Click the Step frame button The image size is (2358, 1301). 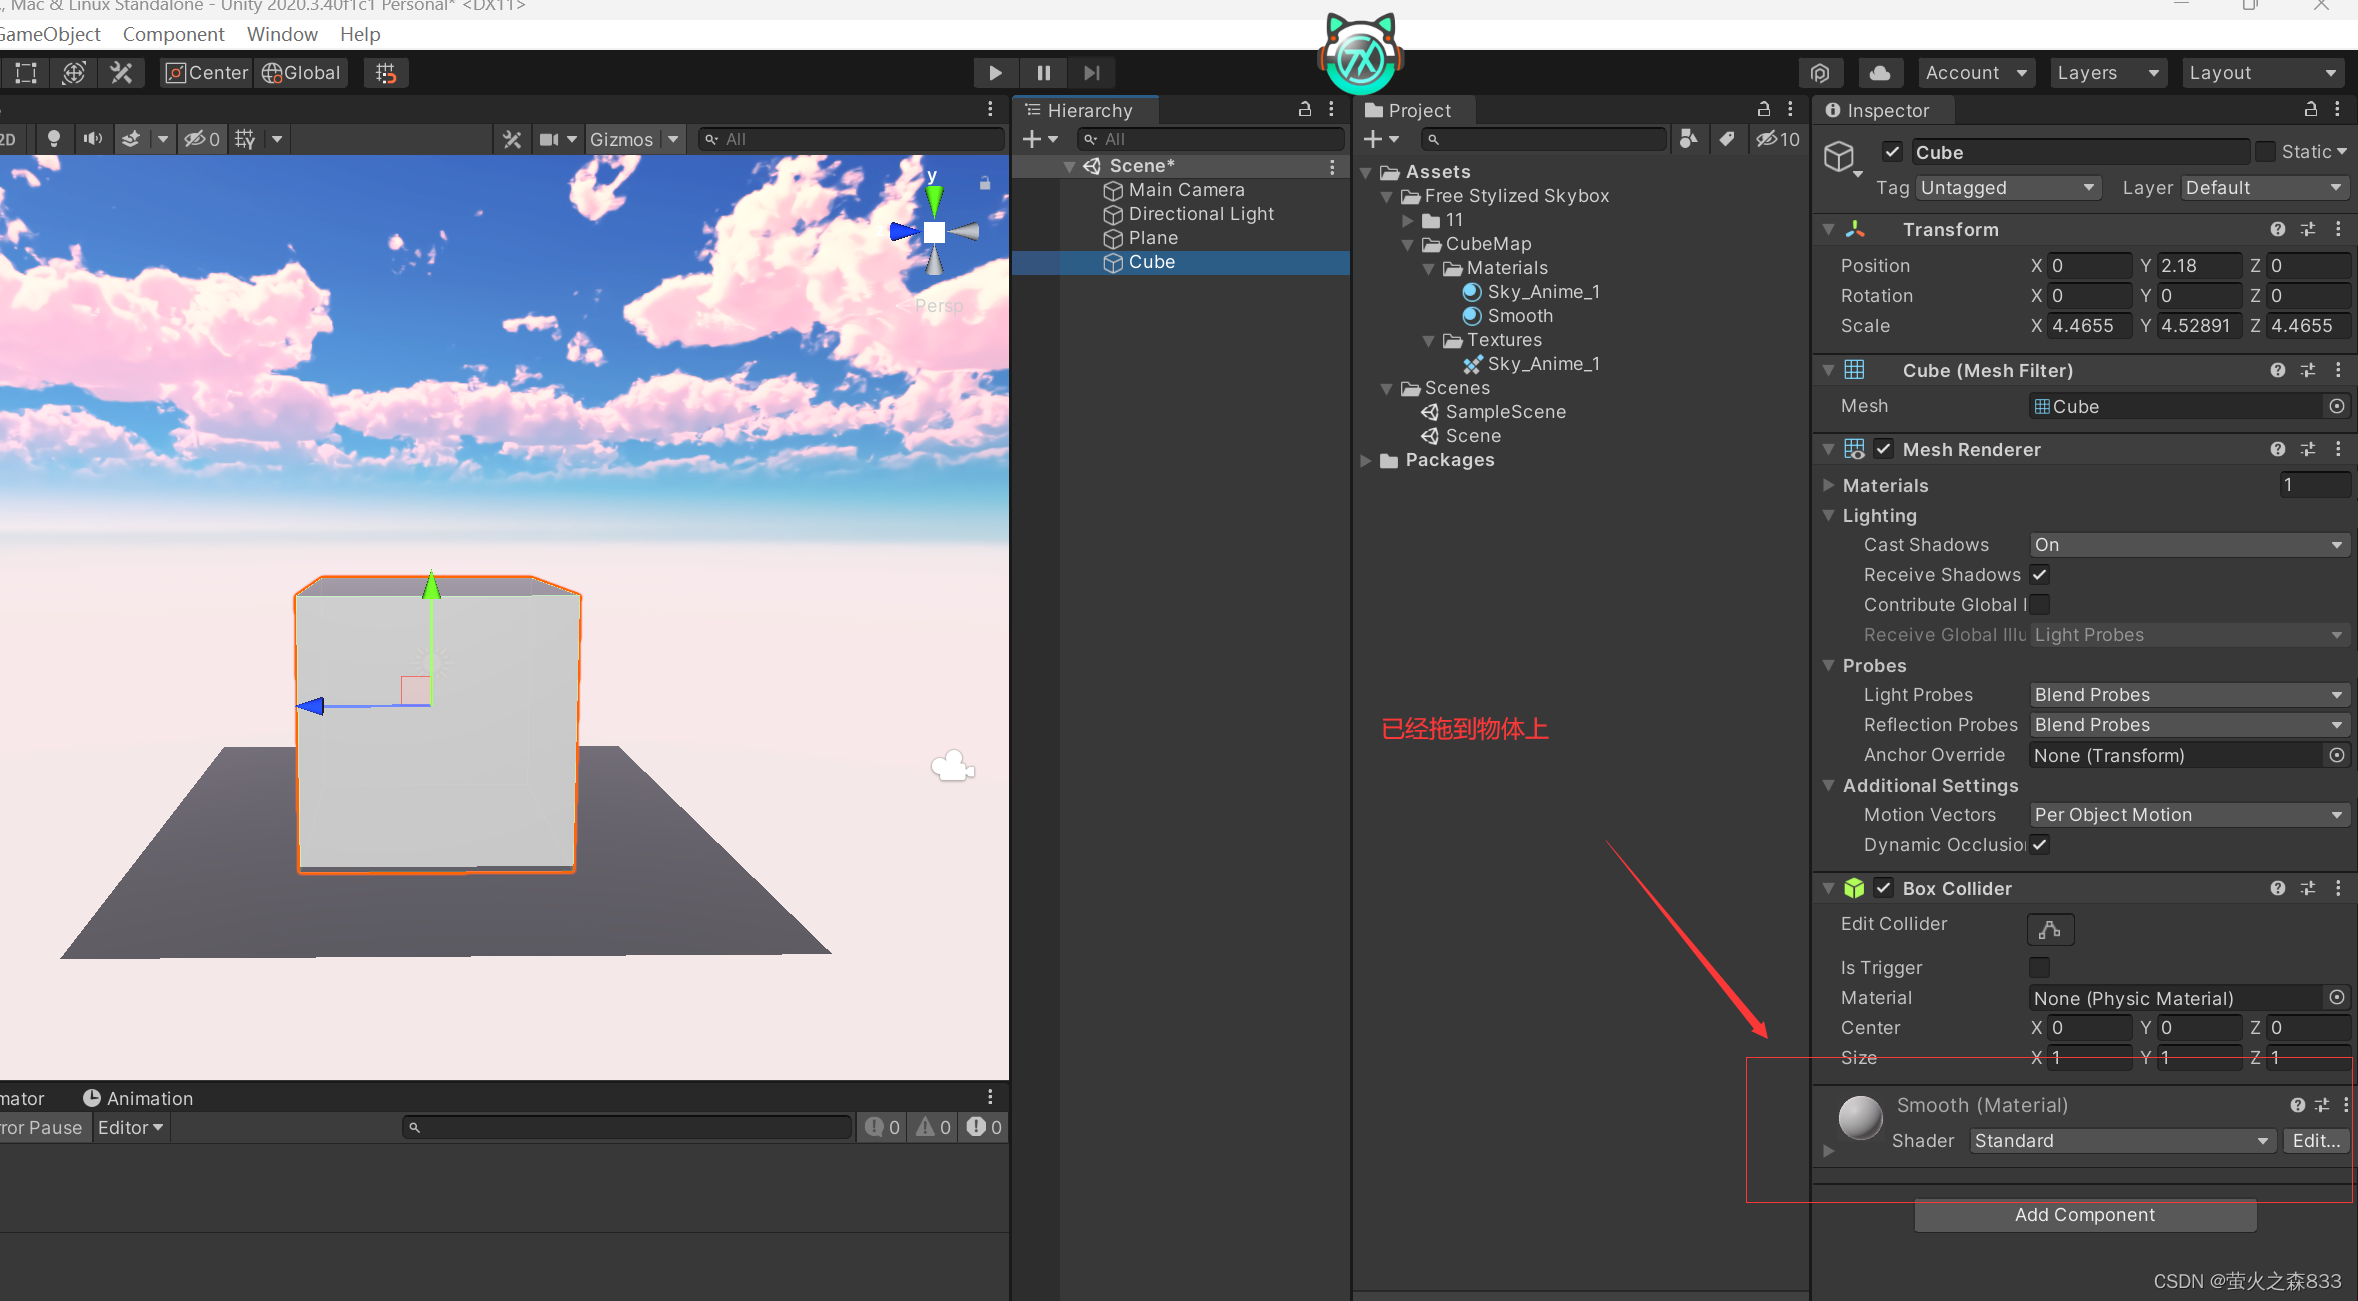pos(1091,73)
